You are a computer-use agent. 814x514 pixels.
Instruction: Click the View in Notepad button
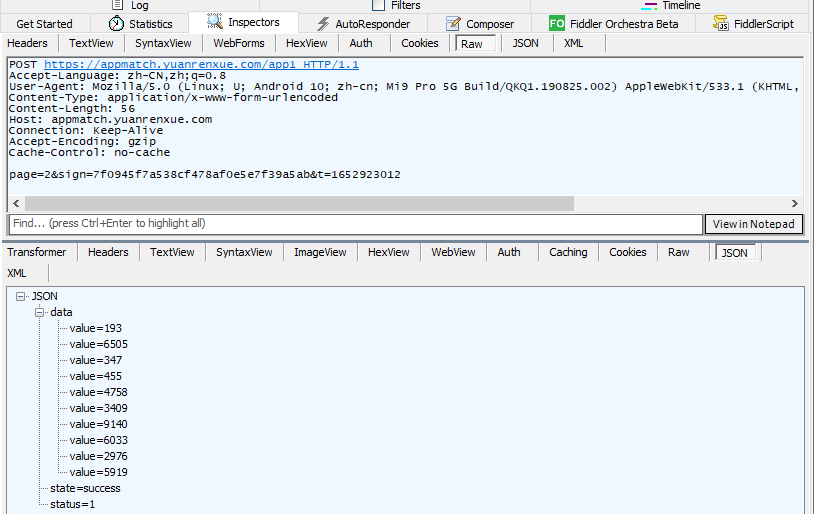point(753,224)
